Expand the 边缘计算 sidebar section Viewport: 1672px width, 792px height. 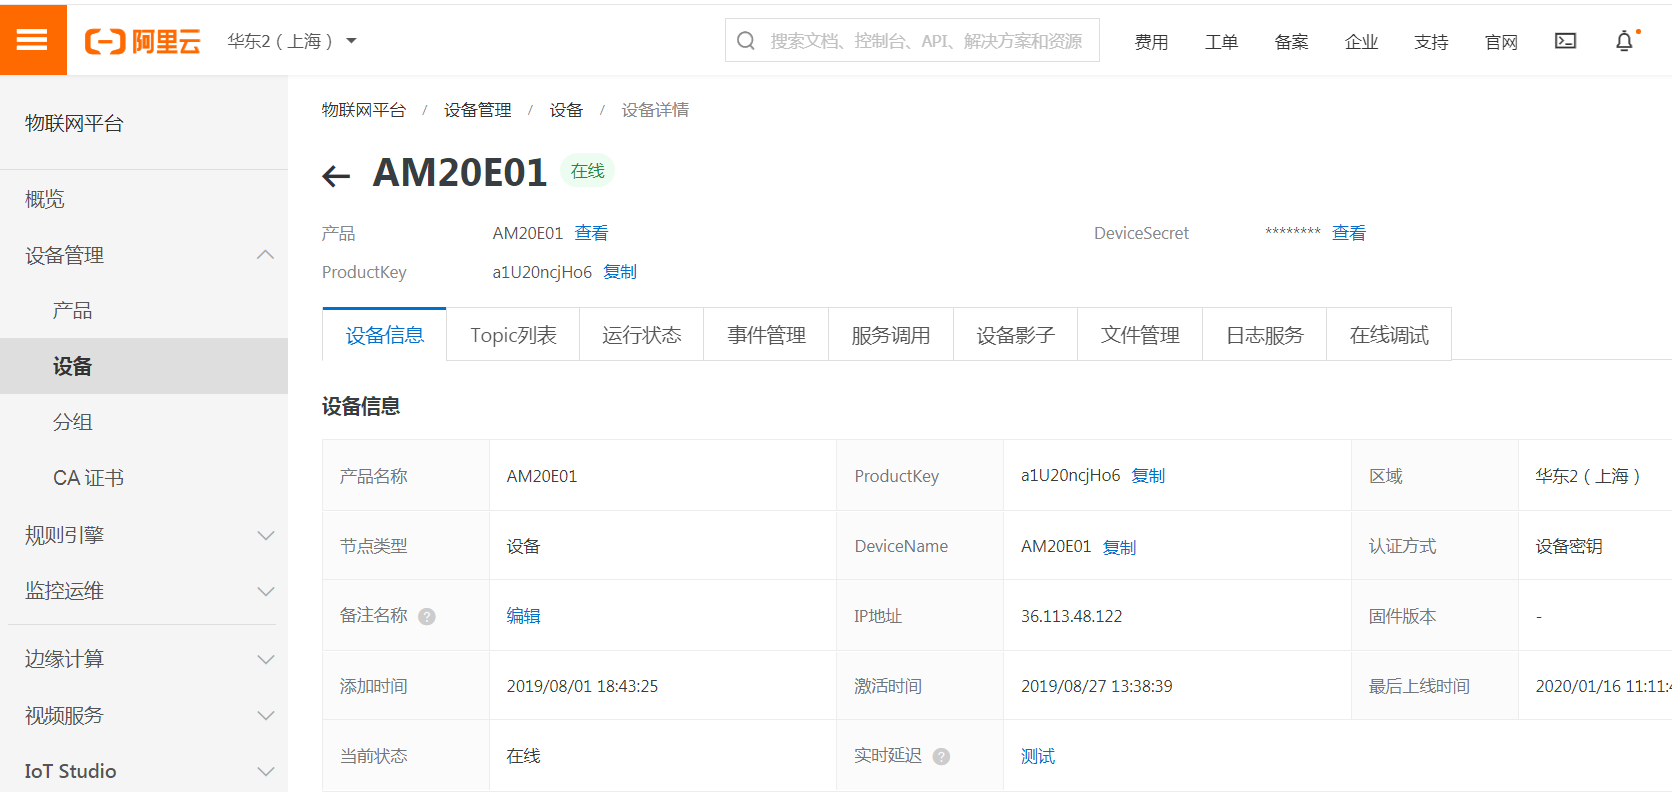pyautogui.click(x=265, y=659)
